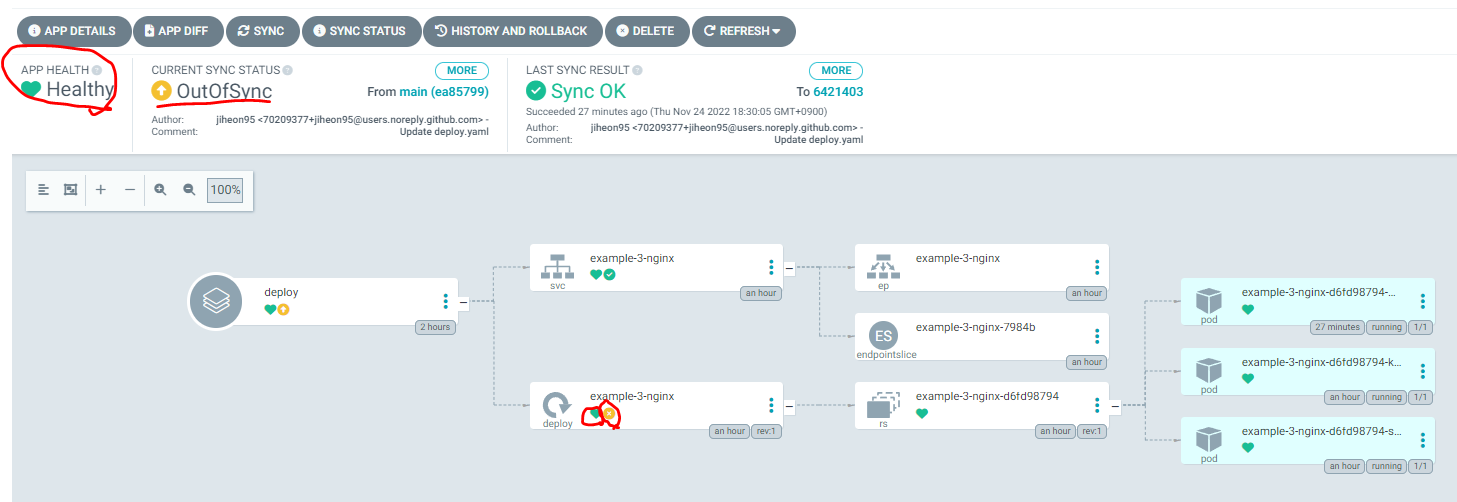
Task: Select the deploy application root node icon
Action: click(217, 301)
